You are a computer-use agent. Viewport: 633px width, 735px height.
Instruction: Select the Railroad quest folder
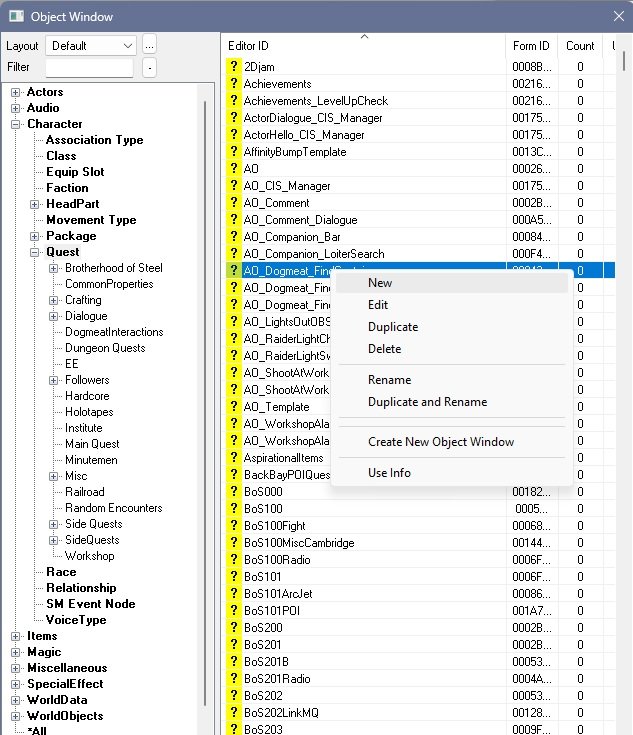pyautogui.click(x=85, y=492)
